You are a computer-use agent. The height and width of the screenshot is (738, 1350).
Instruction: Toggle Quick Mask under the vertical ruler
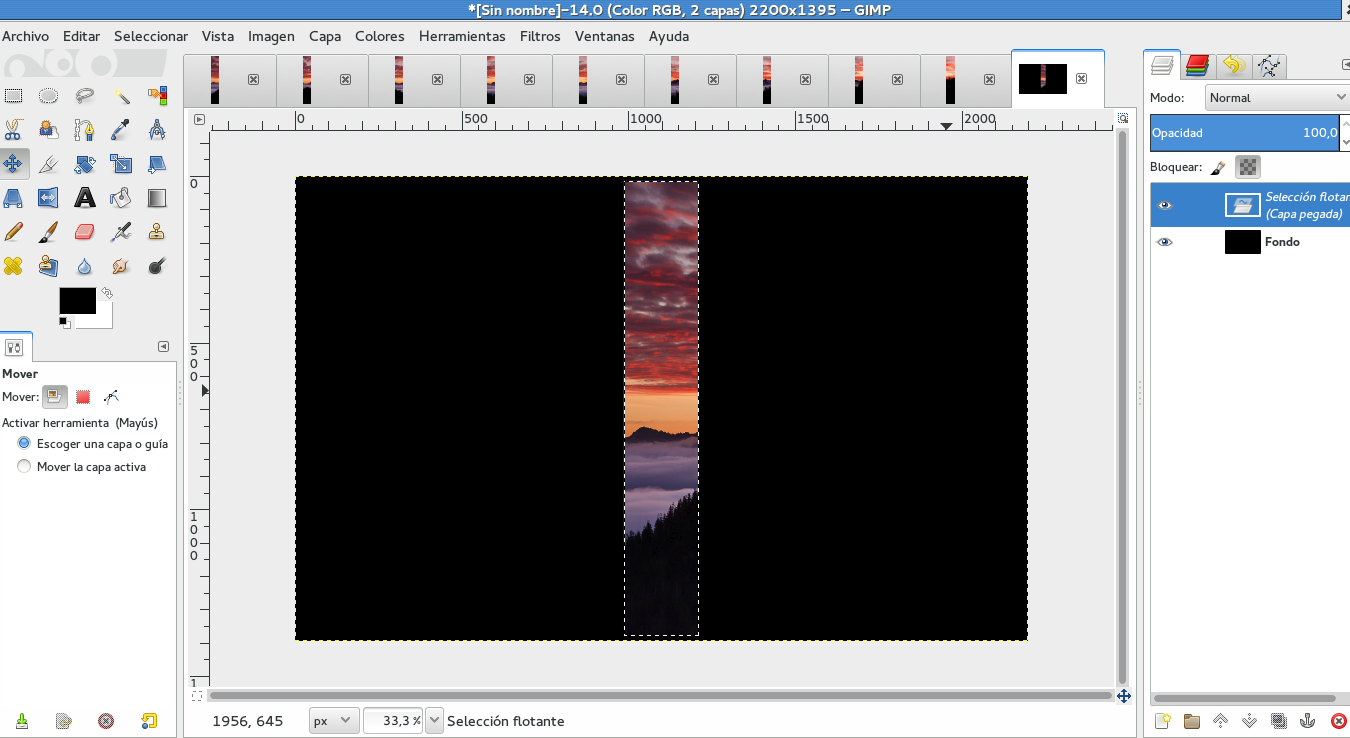coord(197,695)
